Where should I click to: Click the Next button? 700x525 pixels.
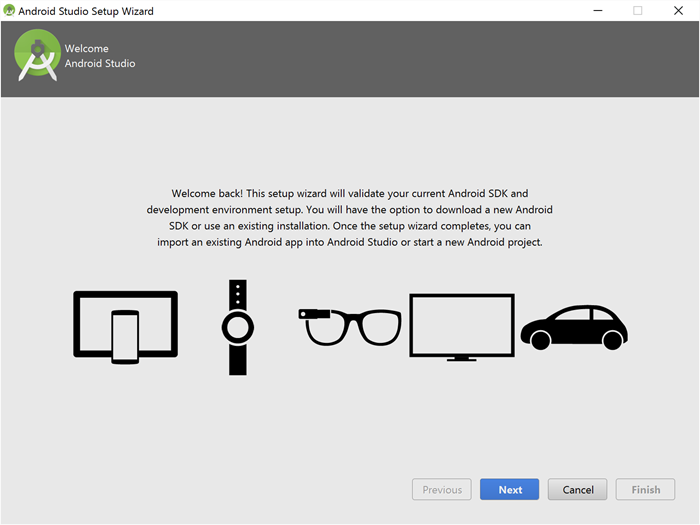click(509, 490)
